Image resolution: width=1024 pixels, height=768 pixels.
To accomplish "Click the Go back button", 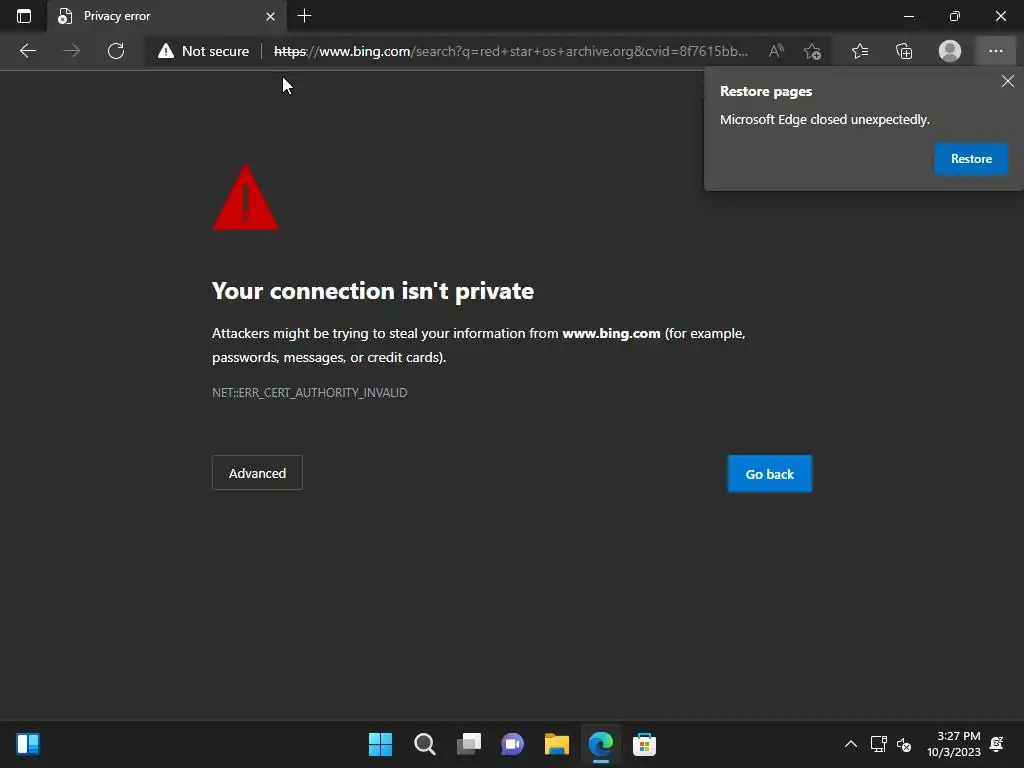I will [x=770, y=473].
